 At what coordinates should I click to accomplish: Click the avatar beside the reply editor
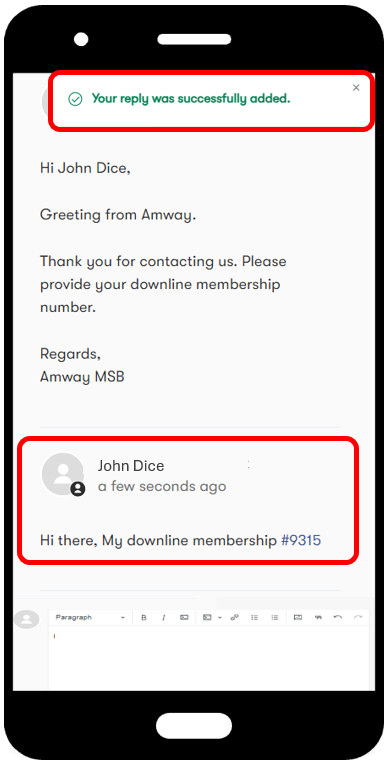coord(27,619)
